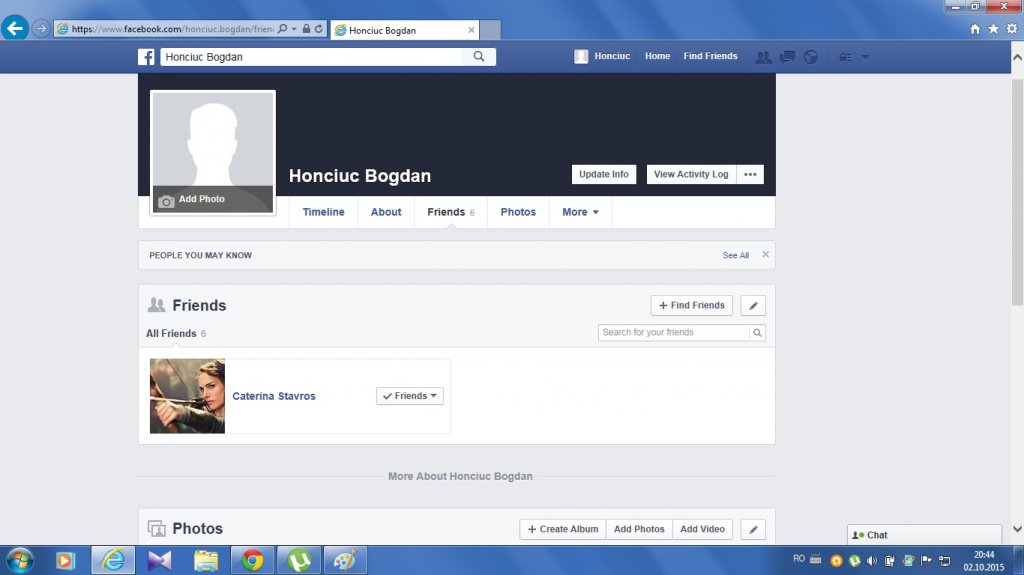Expand account menu arrow in top bar

point(865,57)
